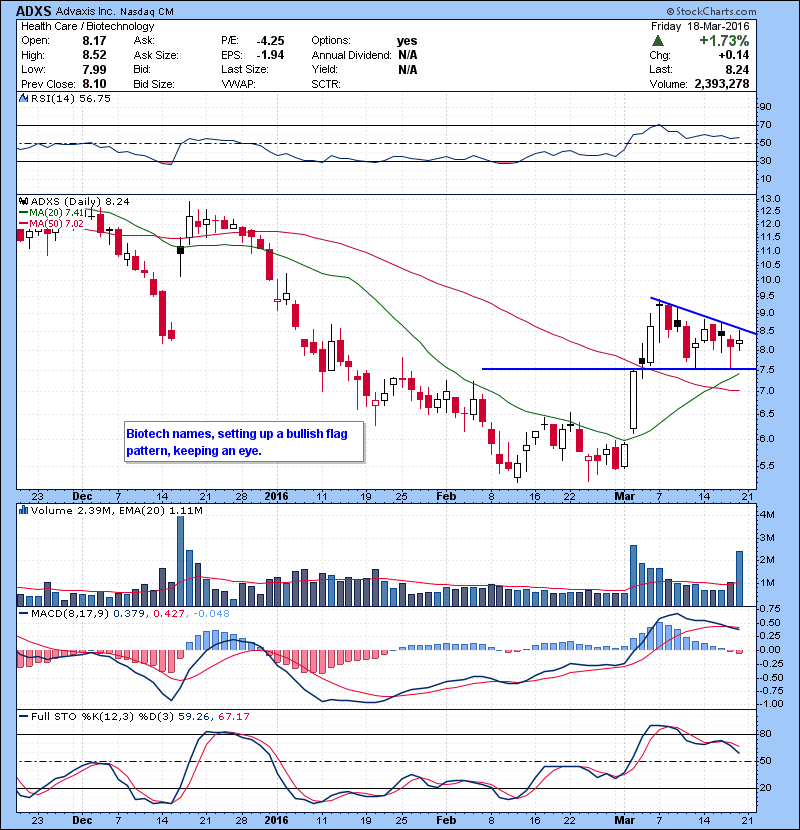Image resolution: width=800 pixels, height=830 pixels.
Task: Select the Advaxis Inc. company name
Action: (x=86, y=11)
